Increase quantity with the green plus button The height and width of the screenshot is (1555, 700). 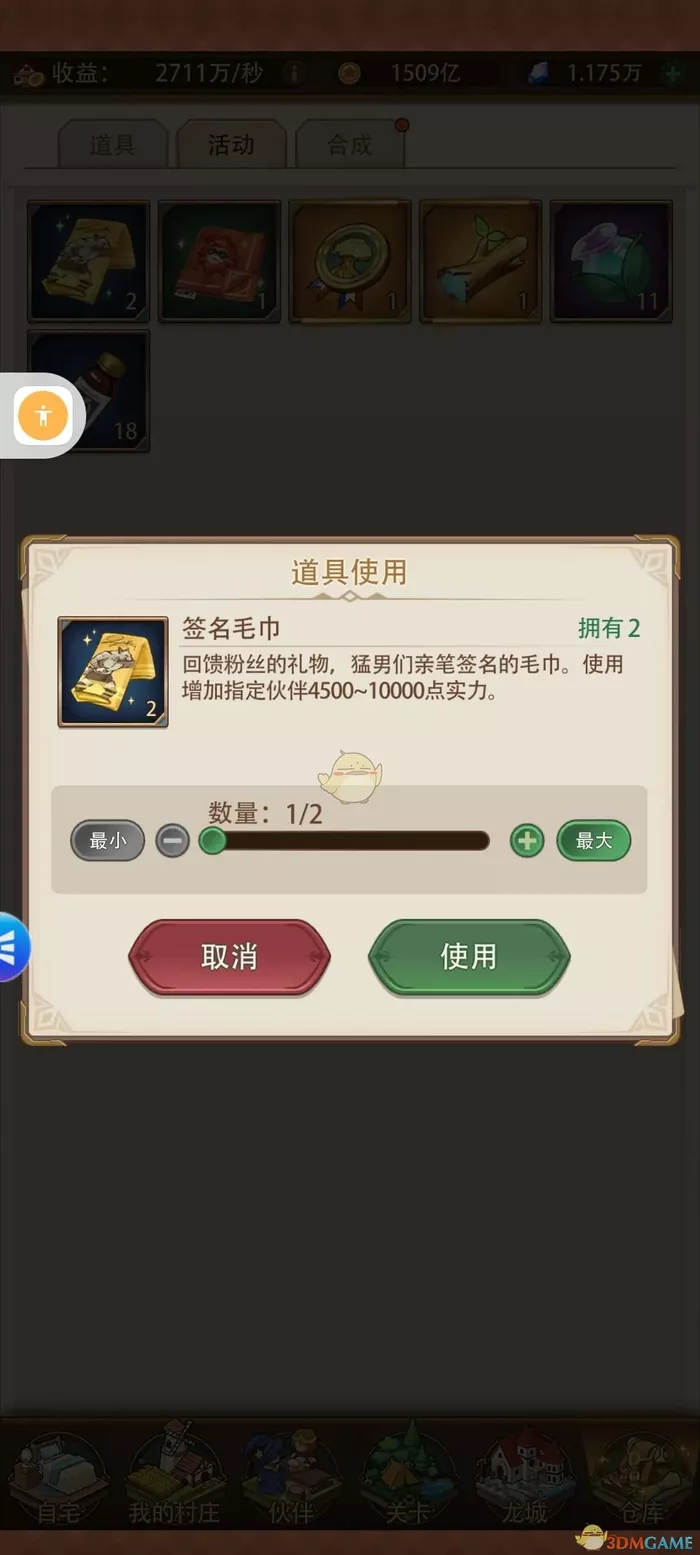pos(527,841)
